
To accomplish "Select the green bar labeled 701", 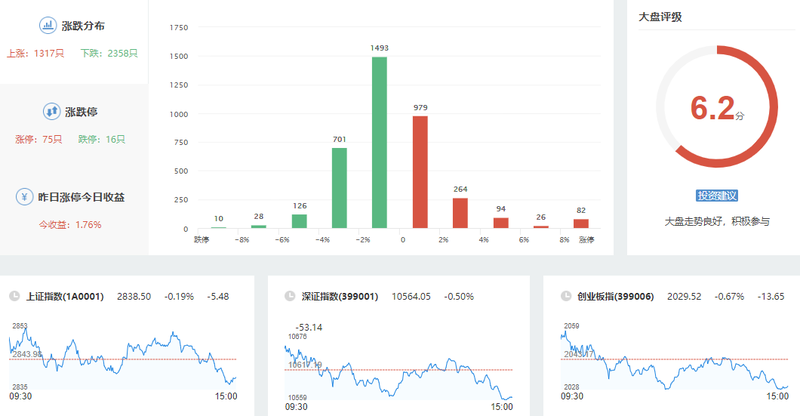I will 339,188.
